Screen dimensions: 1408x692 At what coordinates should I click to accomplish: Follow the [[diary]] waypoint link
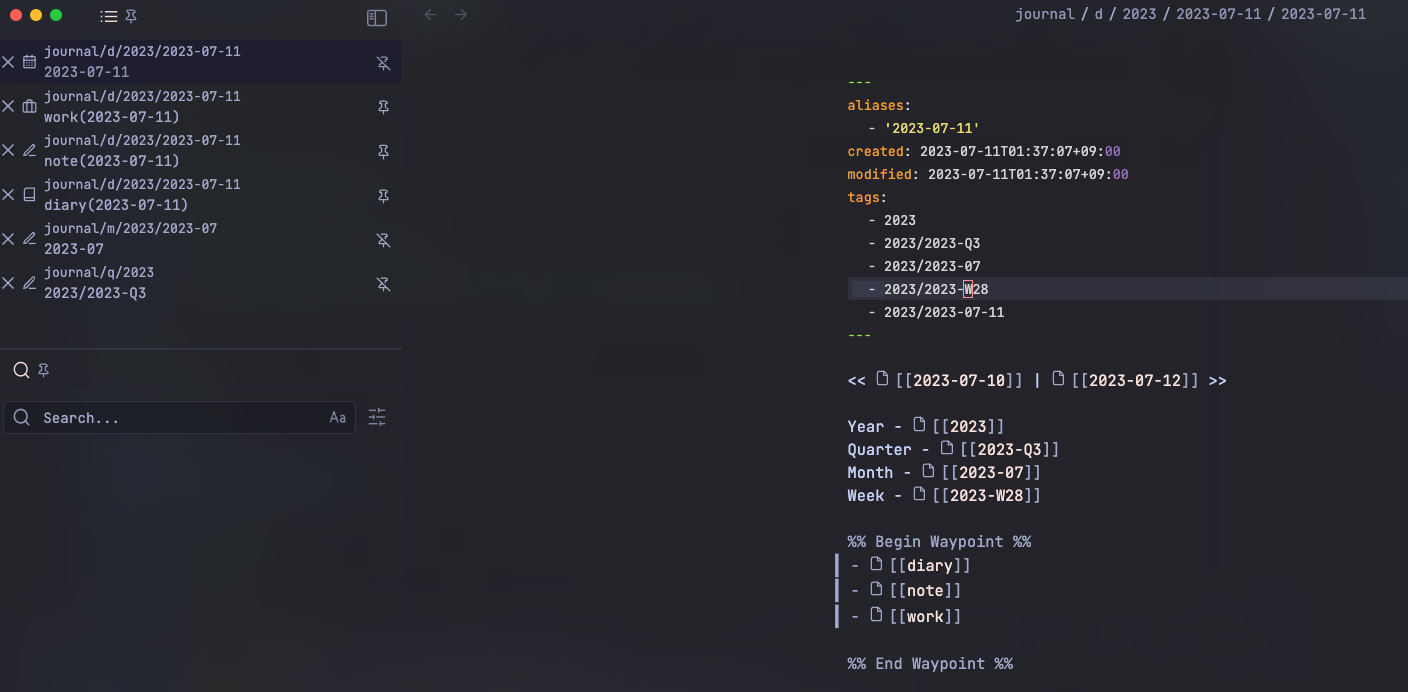pos(931,565)
